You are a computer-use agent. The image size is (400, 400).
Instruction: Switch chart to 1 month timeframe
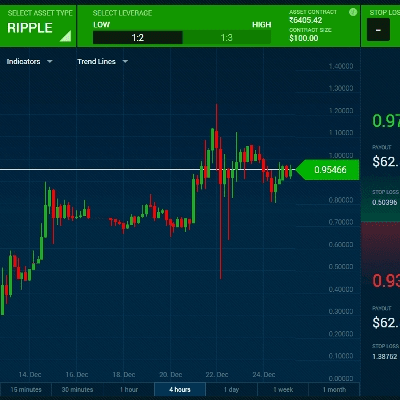334,389
